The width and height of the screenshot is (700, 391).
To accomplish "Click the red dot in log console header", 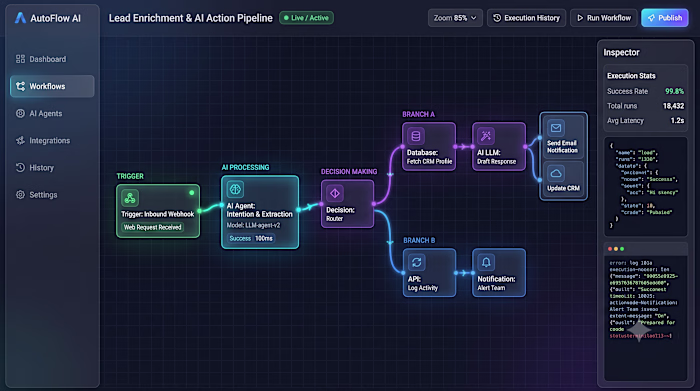I will [610, 249].
